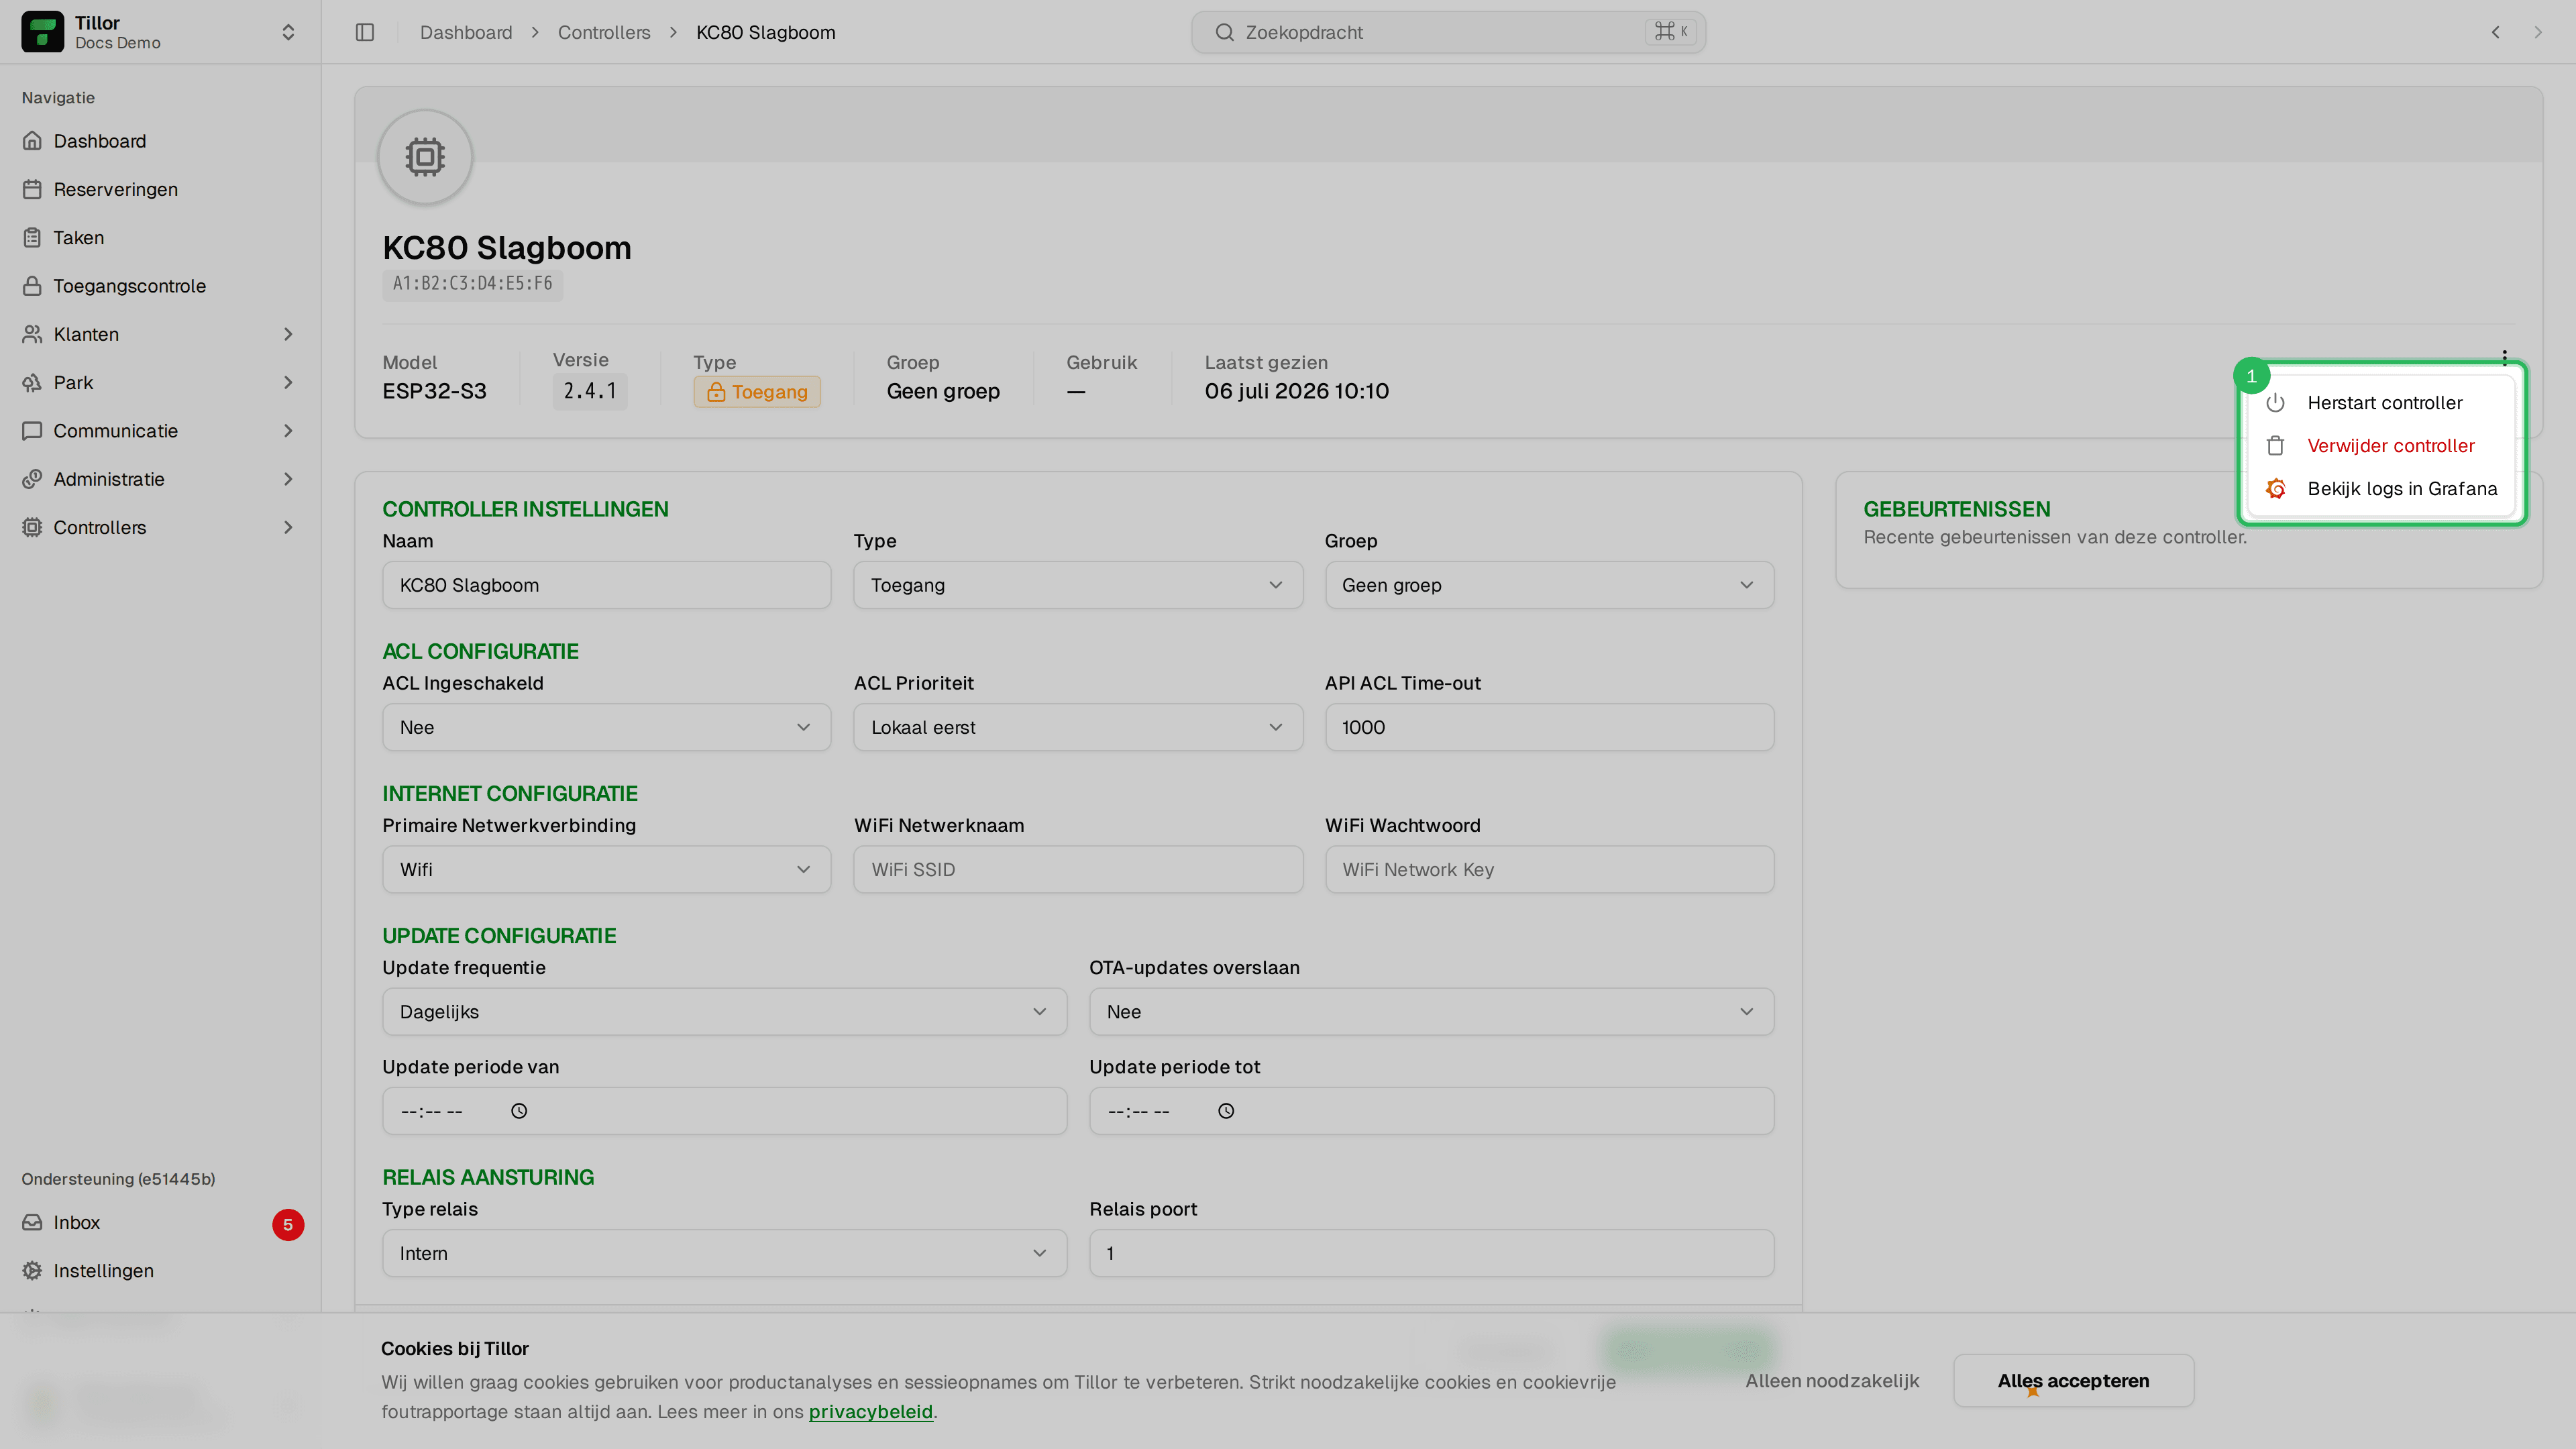
Task: Open the Type relais dropdown
Action: 724,1254
